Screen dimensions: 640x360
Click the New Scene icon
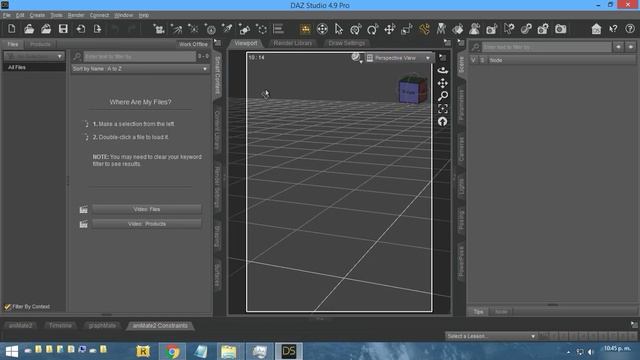[11, 29]
